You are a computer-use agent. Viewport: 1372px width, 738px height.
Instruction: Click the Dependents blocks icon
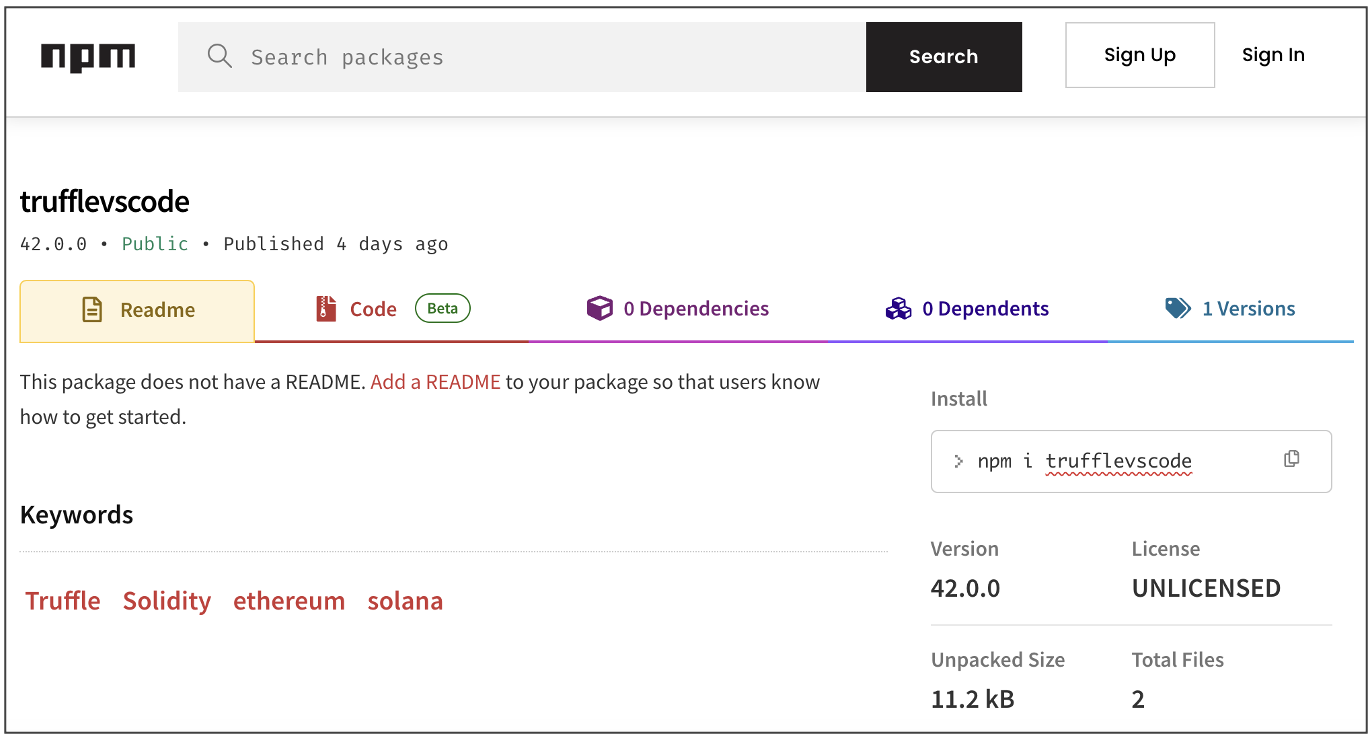[x=899, y=308]
